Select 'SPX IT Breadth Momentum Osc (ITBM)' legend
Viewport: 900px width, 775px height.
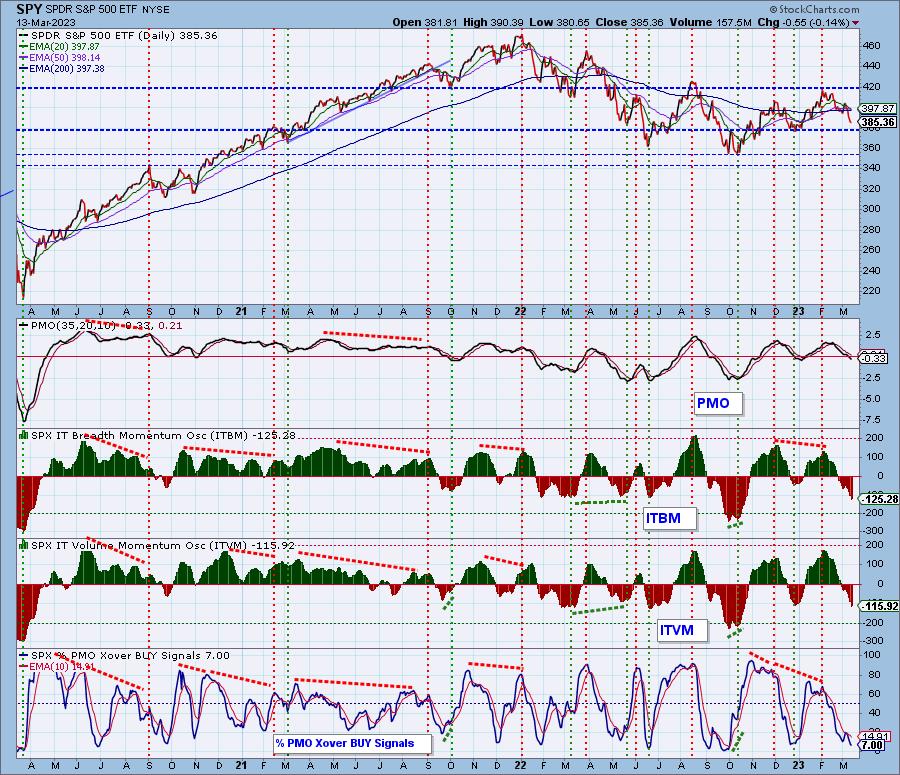coord(163,435)
